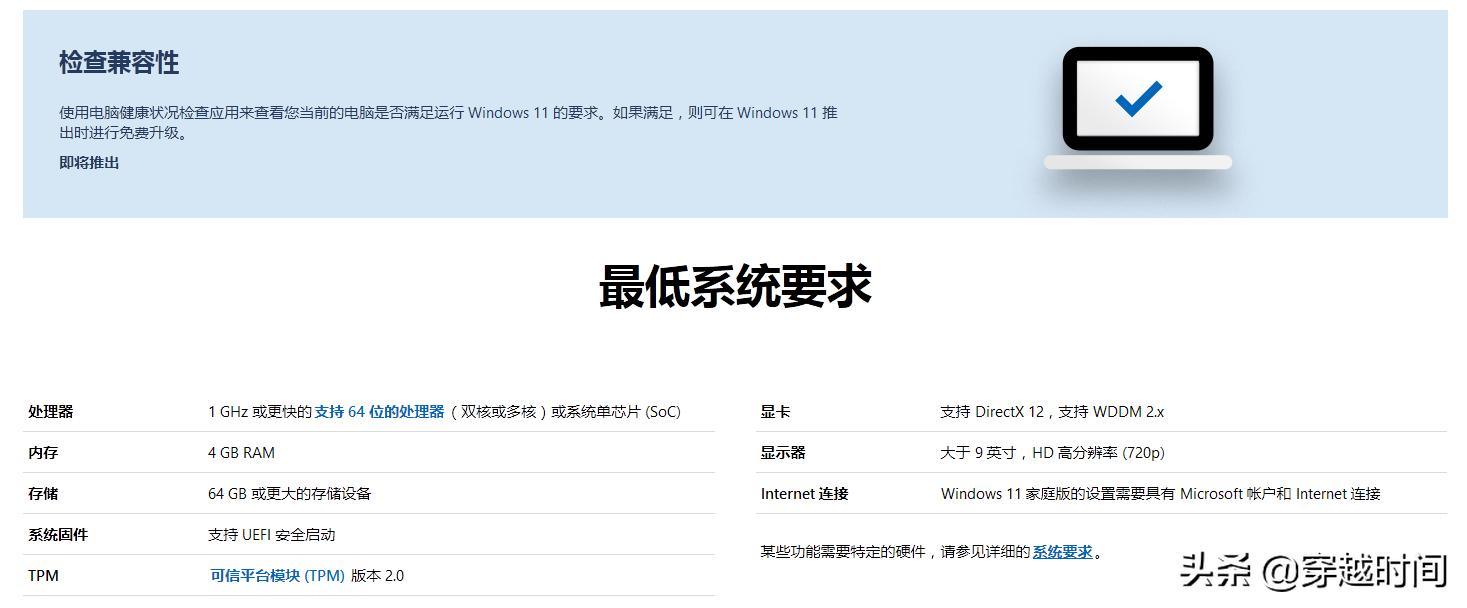The width and height of the screenshot is (1467, 608).
Task: Click the blue checkmark on the laptop graphic
Action: pyautogui.click(x=1137, y=100)
